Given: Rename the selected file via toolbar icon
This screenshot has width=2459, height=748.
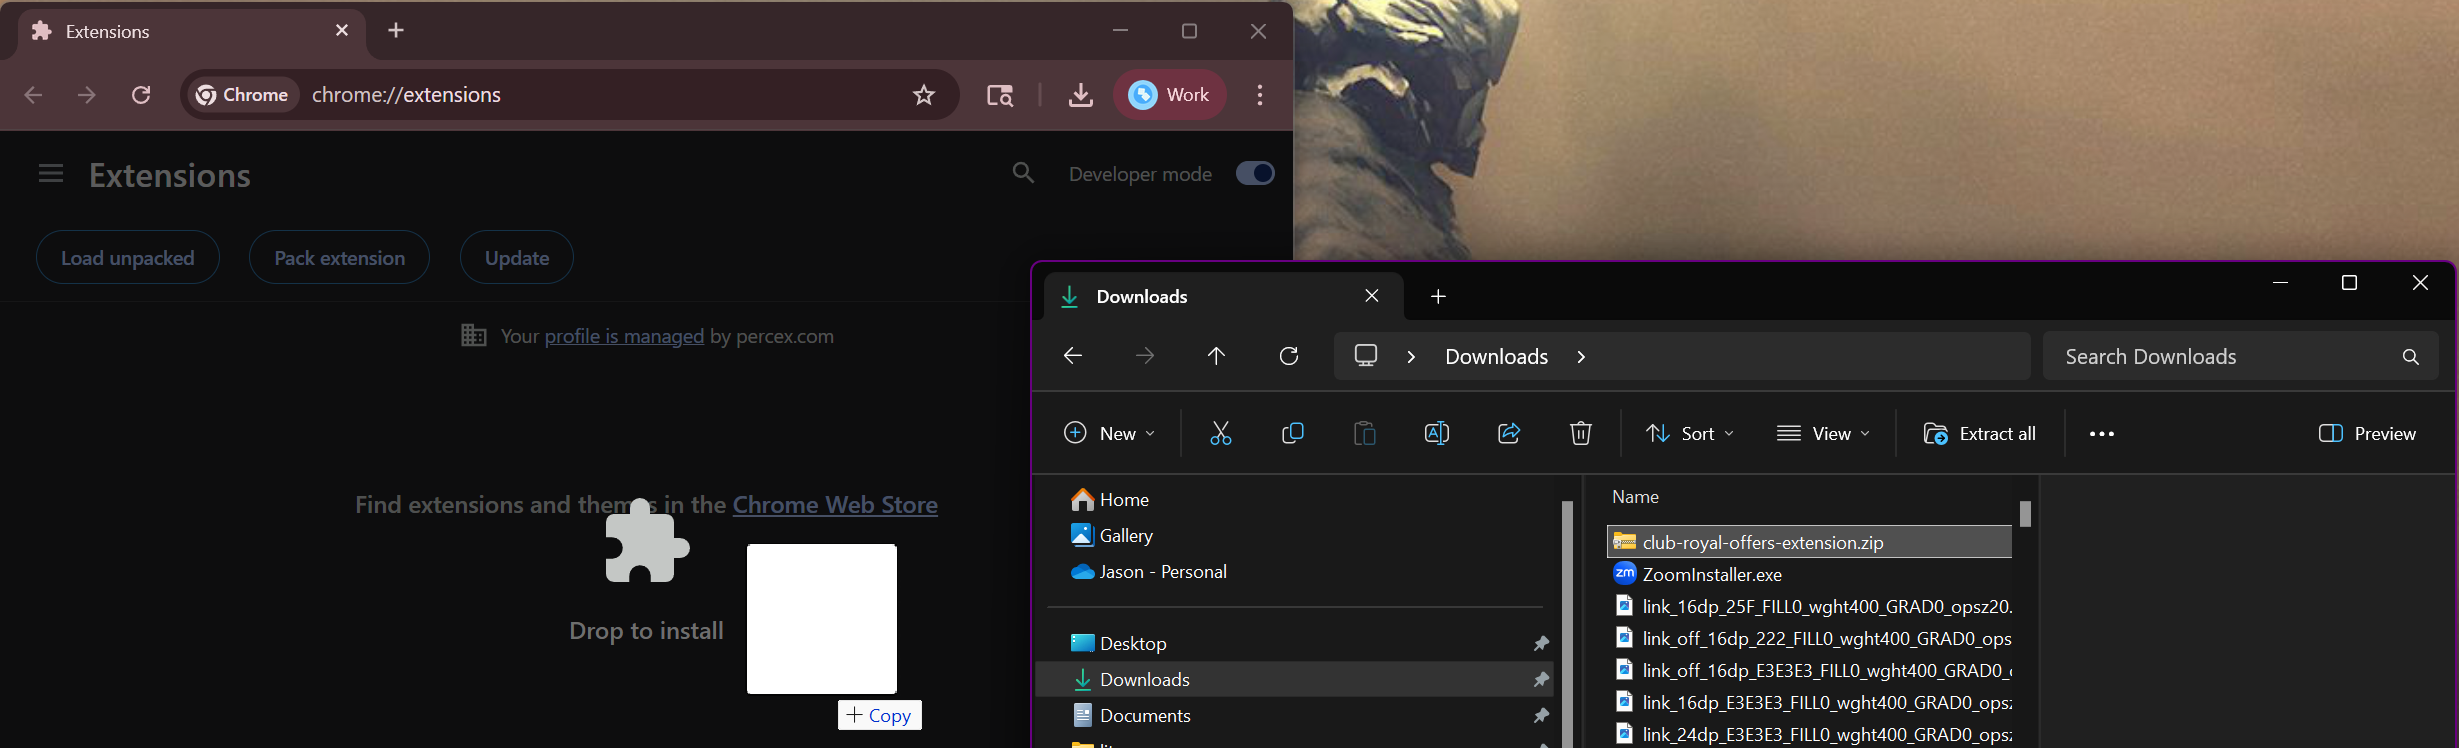Looking at the screenshot, I should [1437, 433].
